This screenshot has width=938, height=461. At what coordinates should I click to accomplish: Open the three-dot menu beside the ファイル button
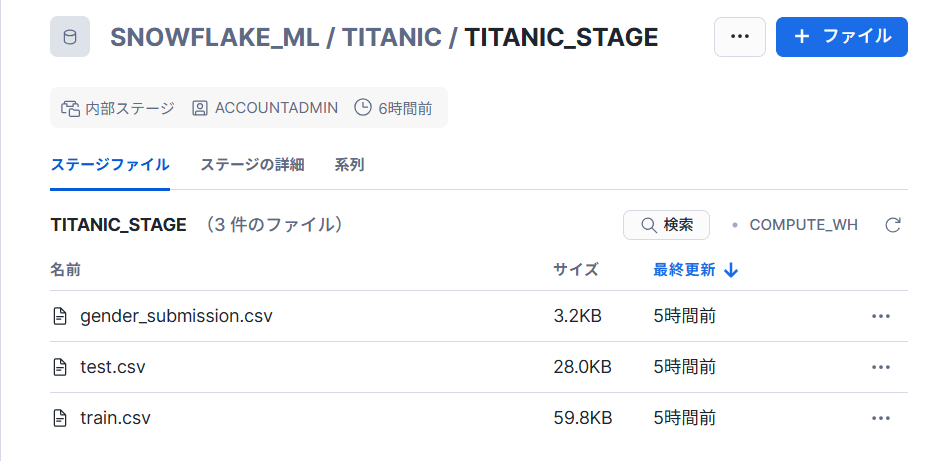(x=740, y=37)
